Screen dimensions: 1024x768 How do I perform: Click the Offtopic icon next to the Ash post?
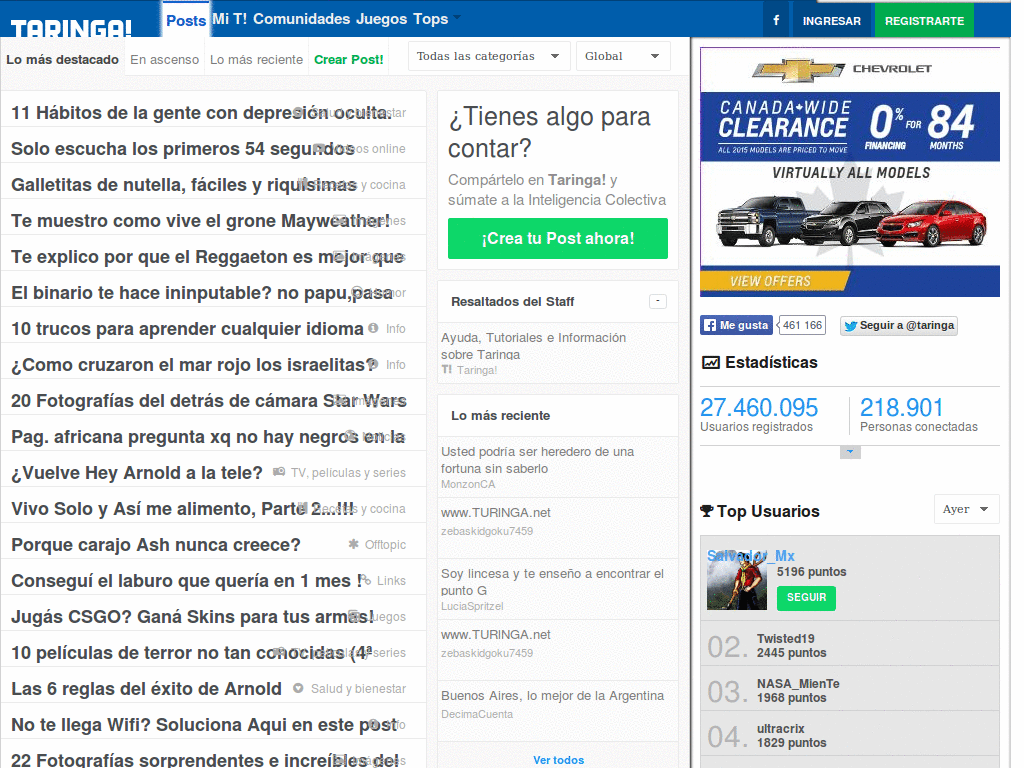[x=353, y=544]
